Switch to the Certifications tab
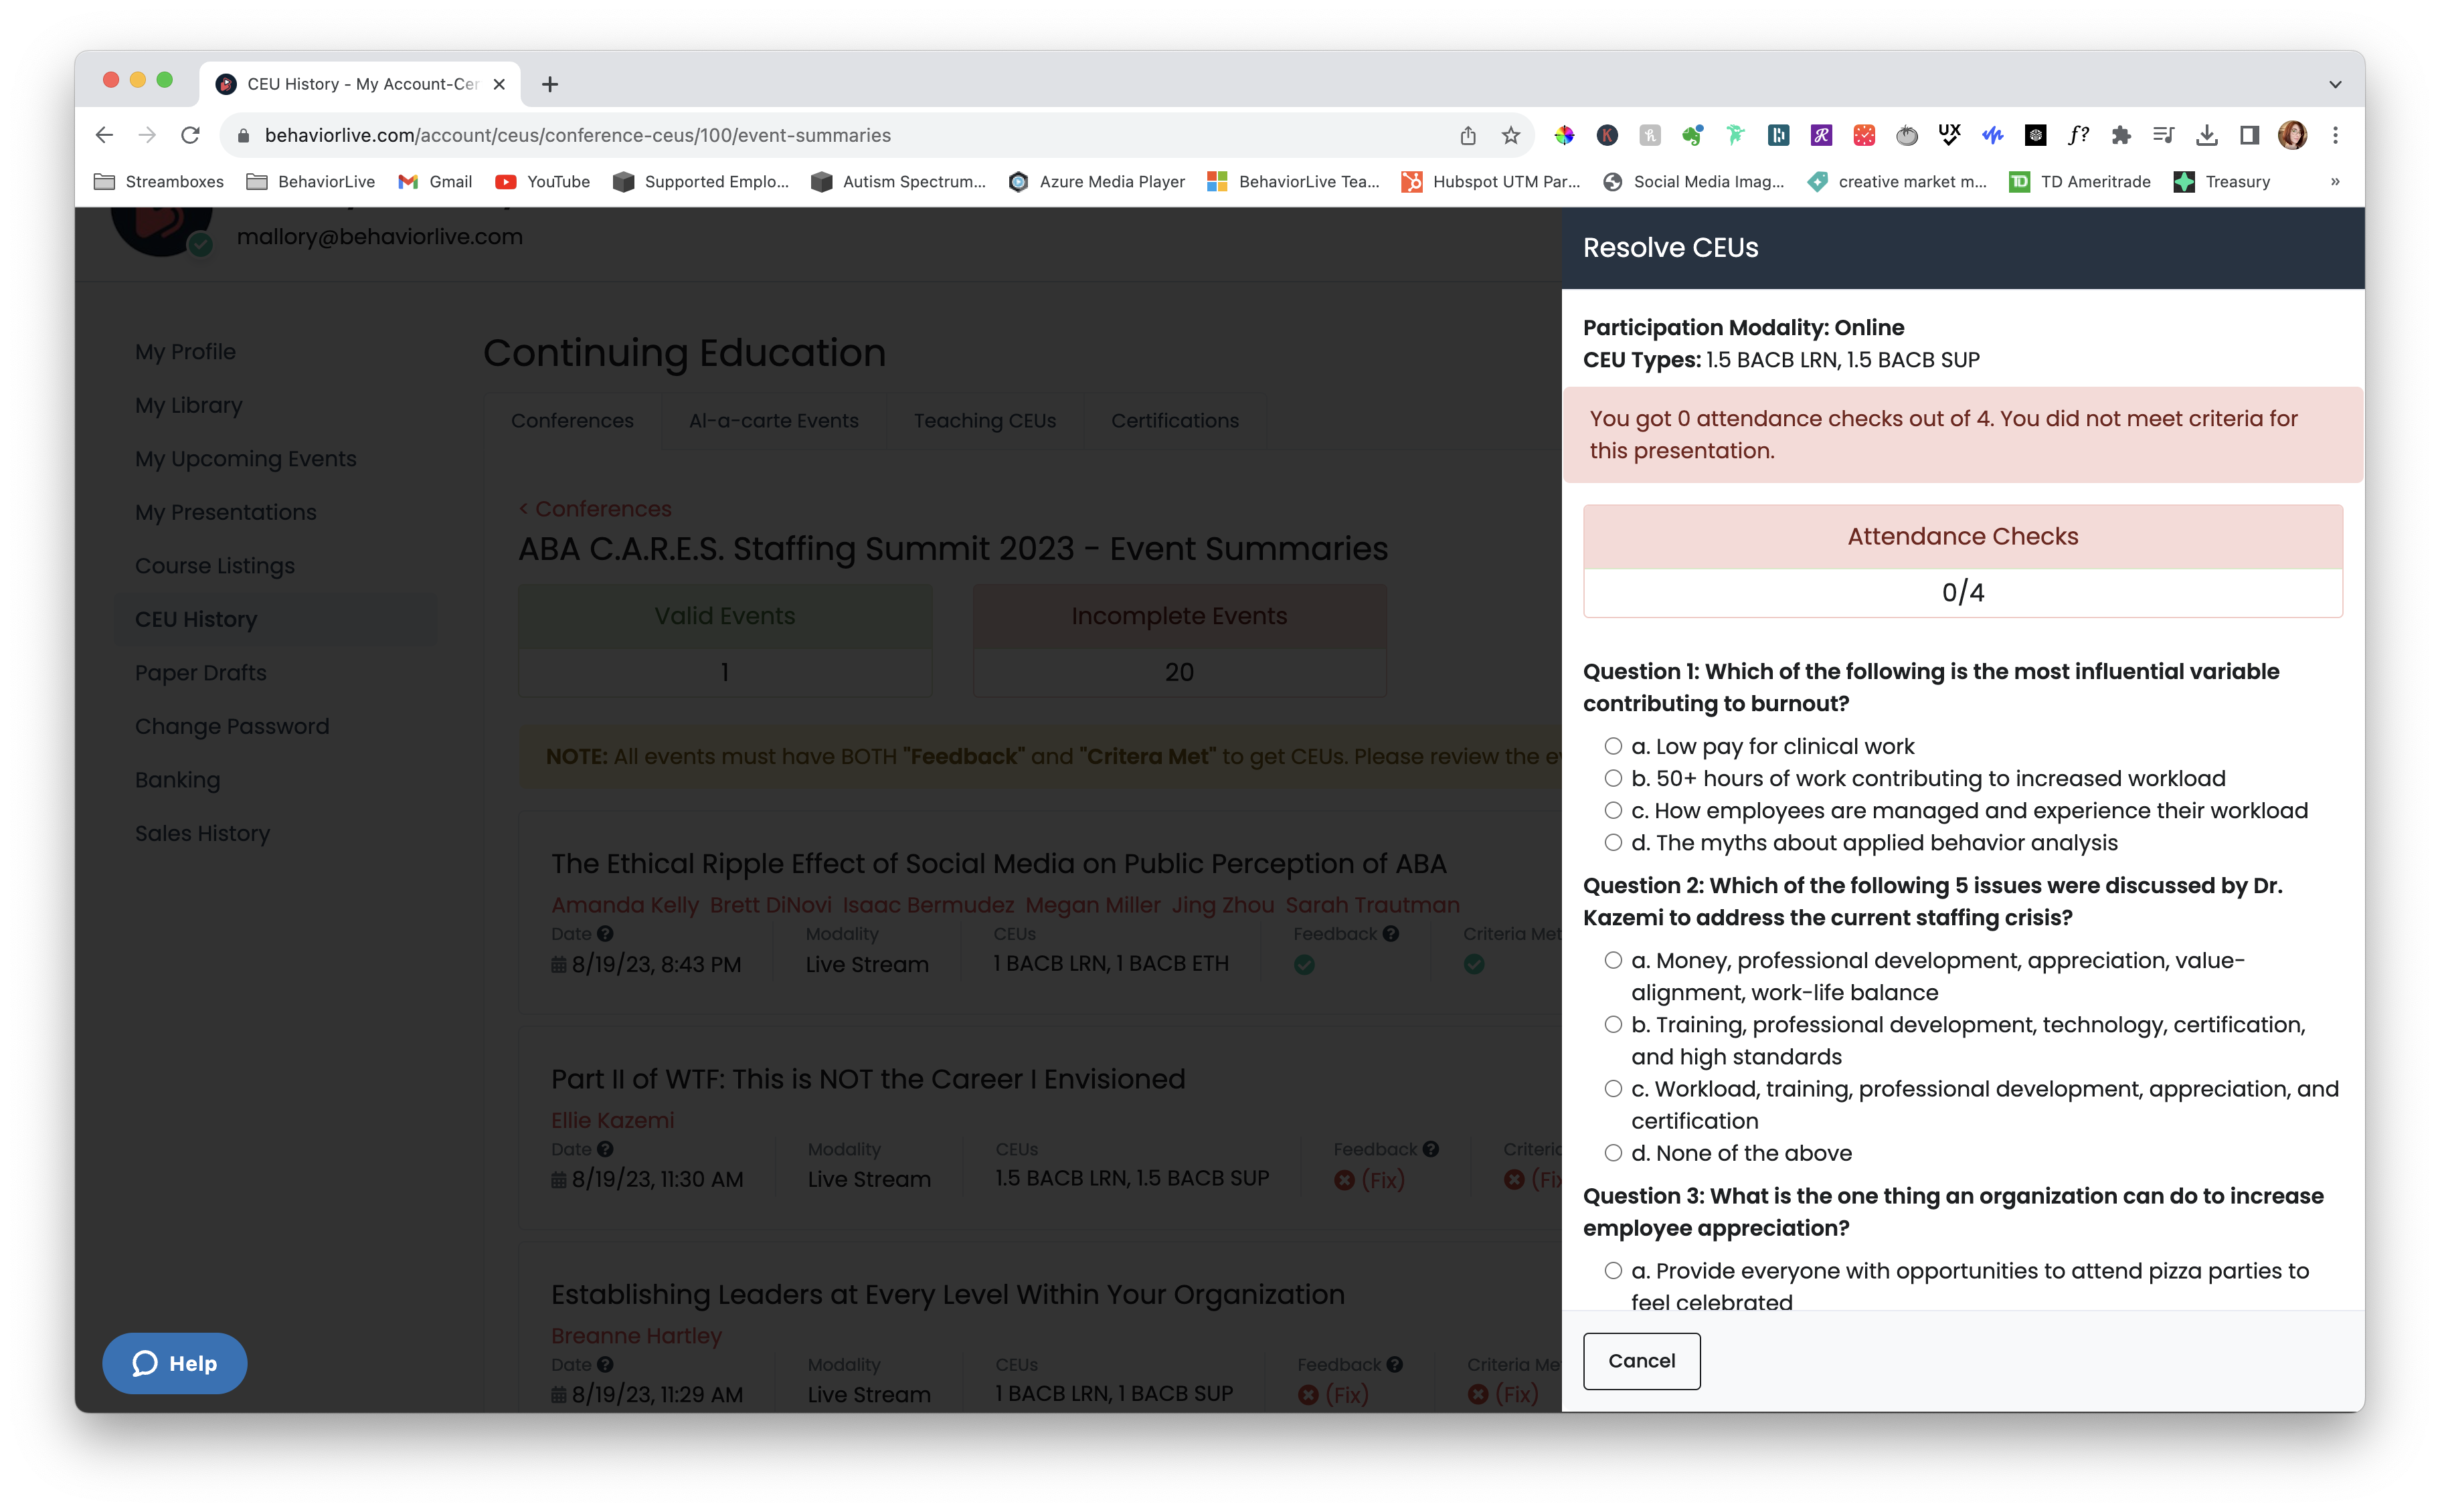This screenshot has width=2440, height=1512. click(x=1174, y=421)
